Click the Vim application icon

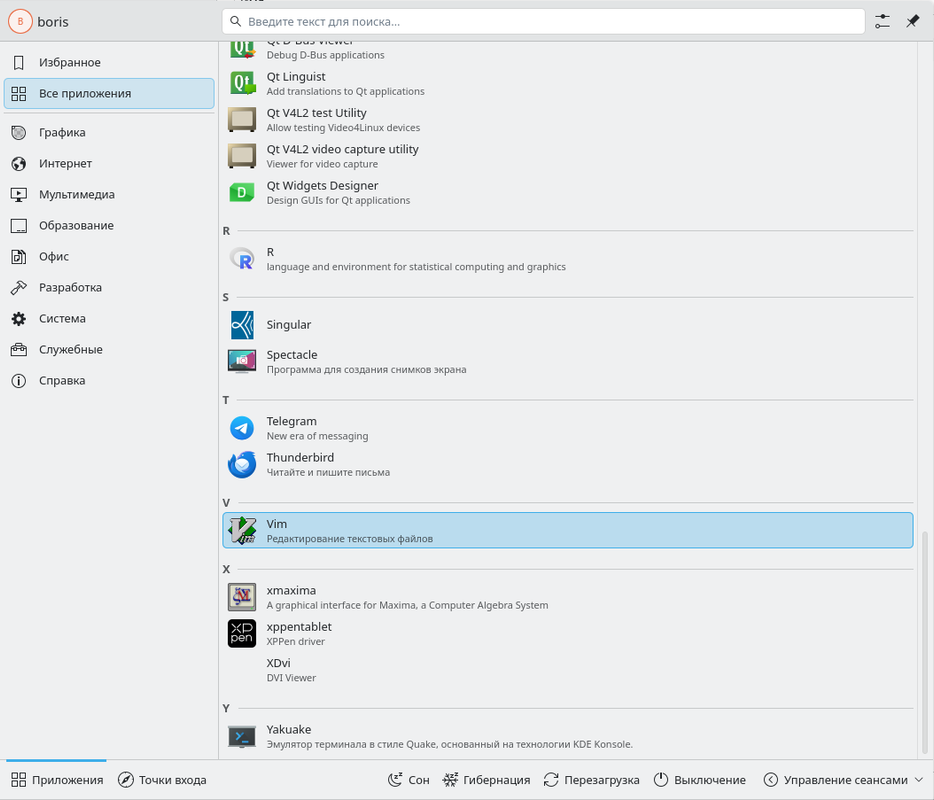pyautogui.click(x=242, y=531)
